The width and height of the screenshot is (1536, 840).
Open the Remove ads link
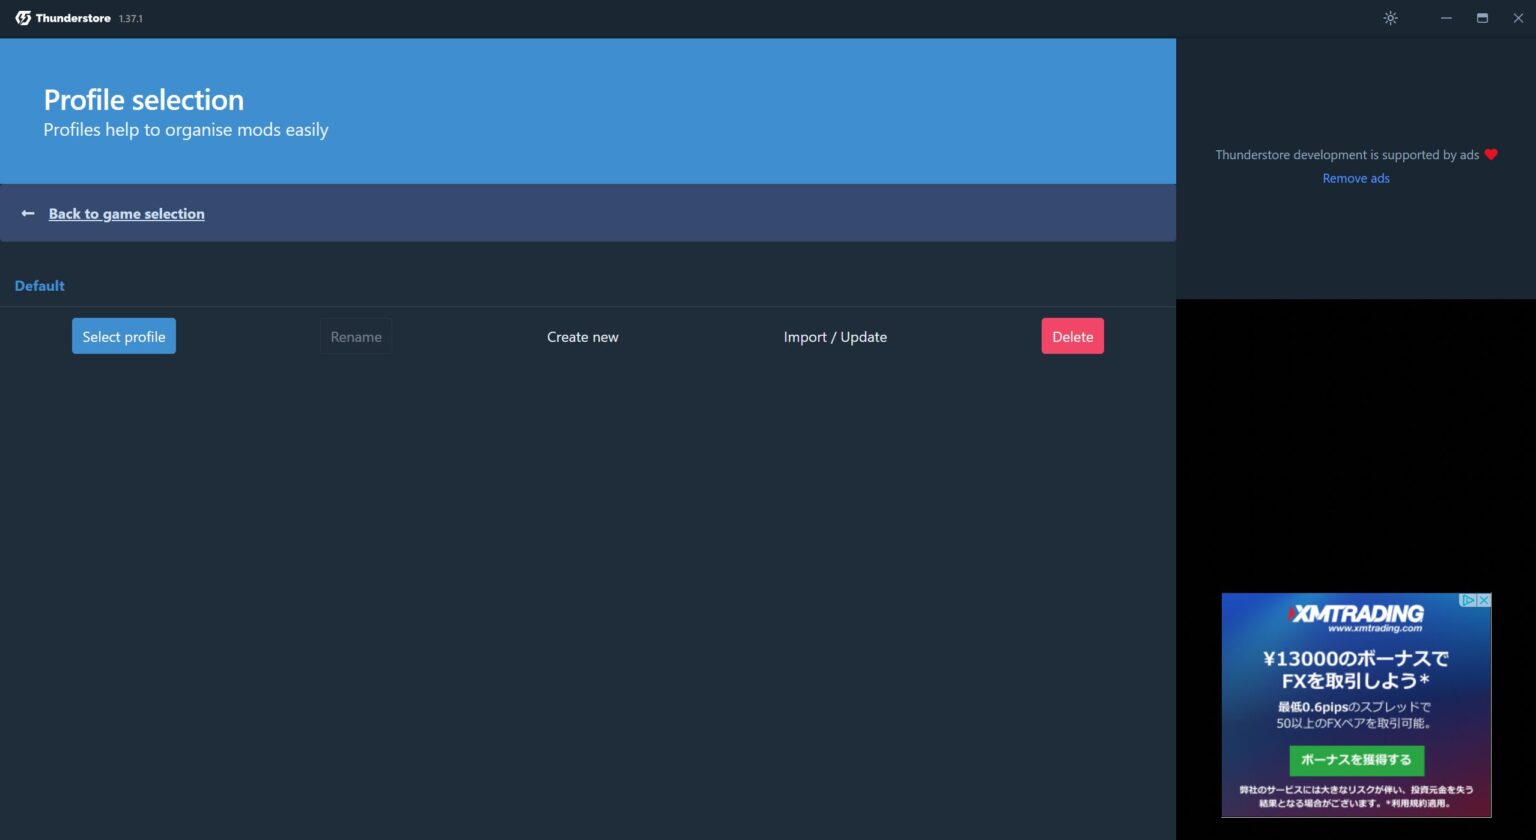click(1356, 178)
